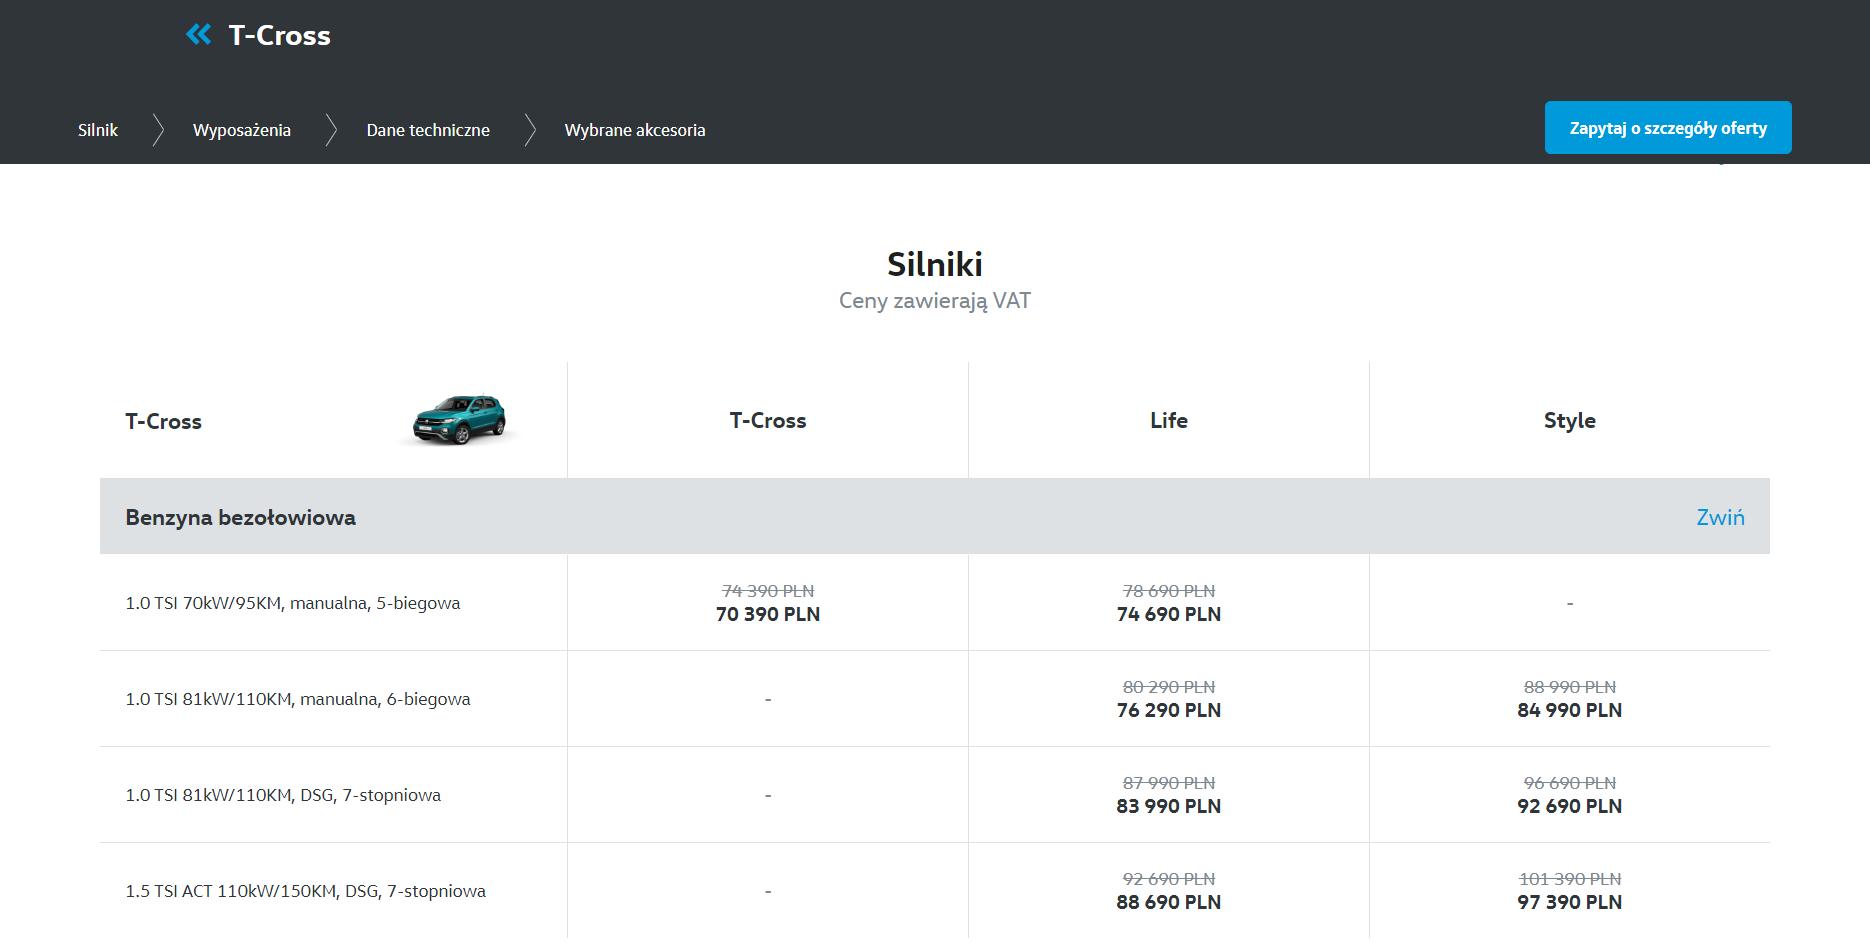
Task: Open Wybrane akcesoria section
Action: coord(635,130)
